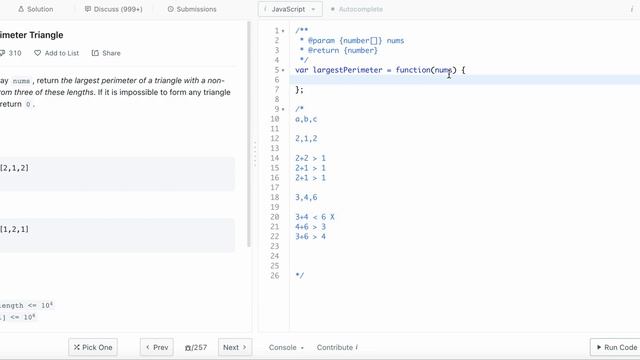
Task: Click the Pick One button label
Action: pos(97,347)
